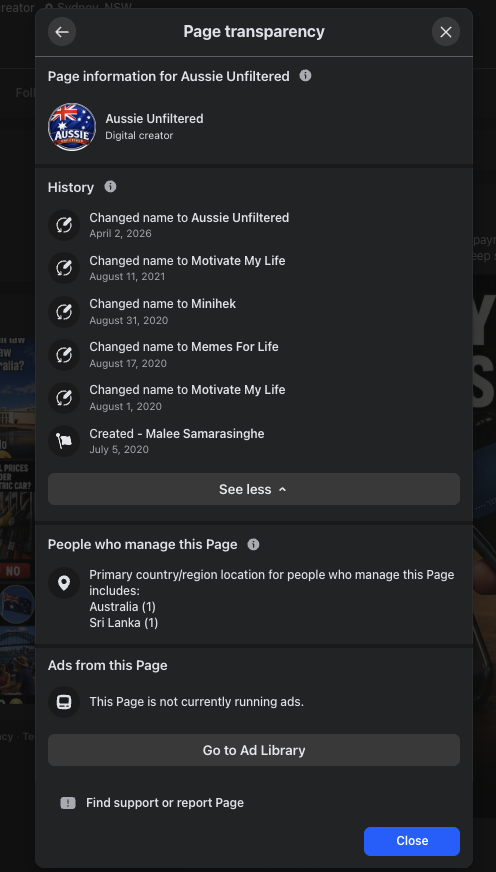Click info icon beside Page information heading
Screen dimensions: 496x872
[305, 76]
